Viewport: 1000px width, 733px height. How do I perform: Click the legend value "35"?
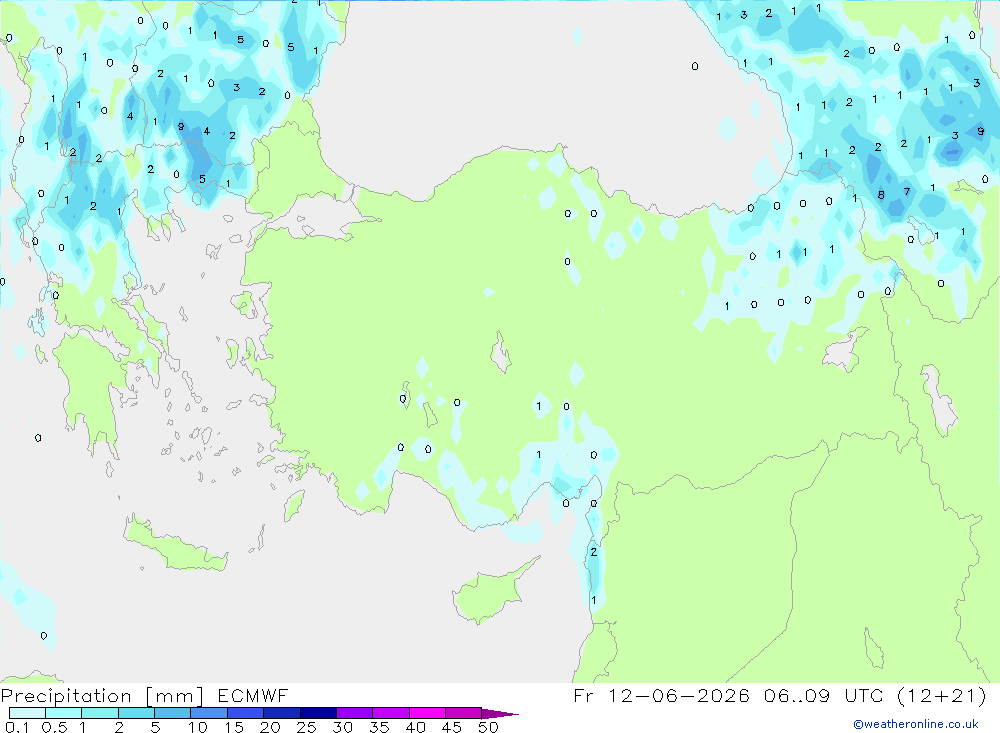[x=379, y=727]
